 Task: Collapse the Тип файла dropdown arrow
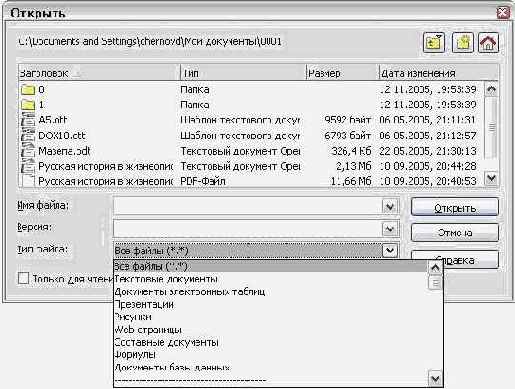(x=389, y=250)
